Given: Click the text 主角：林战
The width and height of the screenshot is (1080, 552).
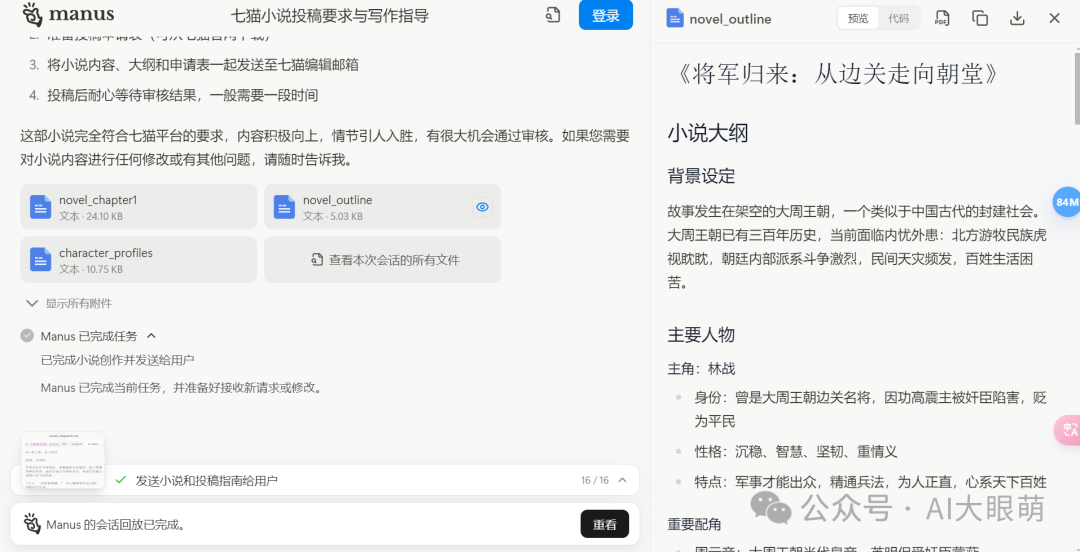Looking at the screenshot, I should point(701,369).
